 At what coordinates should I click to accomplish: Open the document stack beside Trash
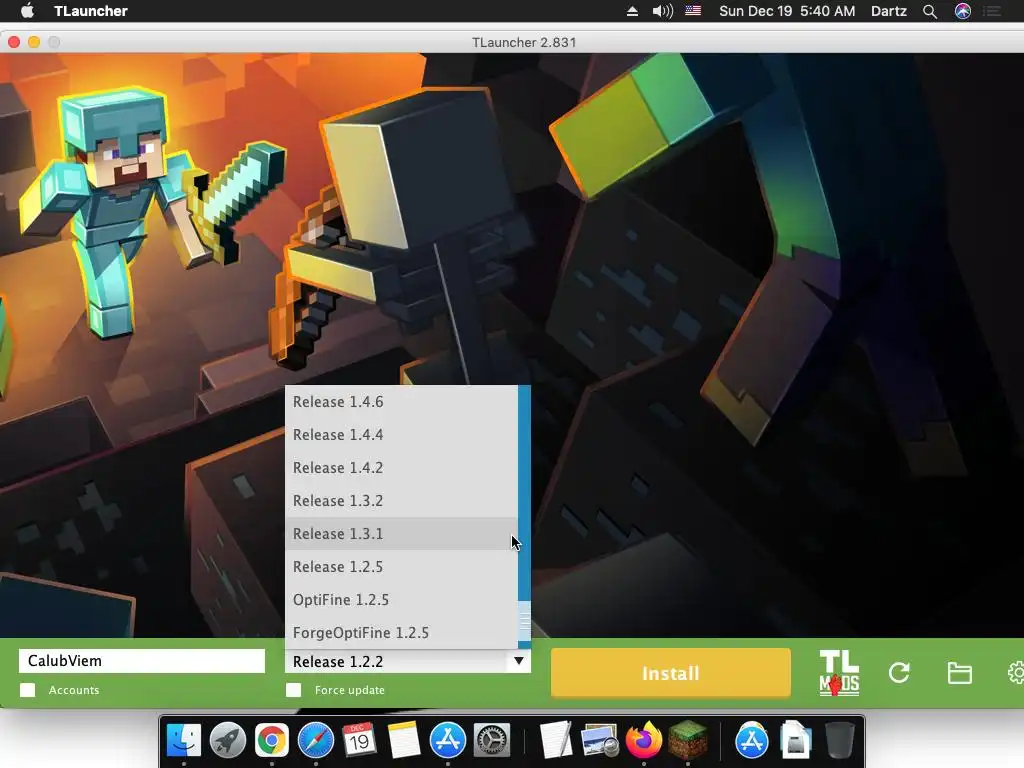(x=795, y=741)
